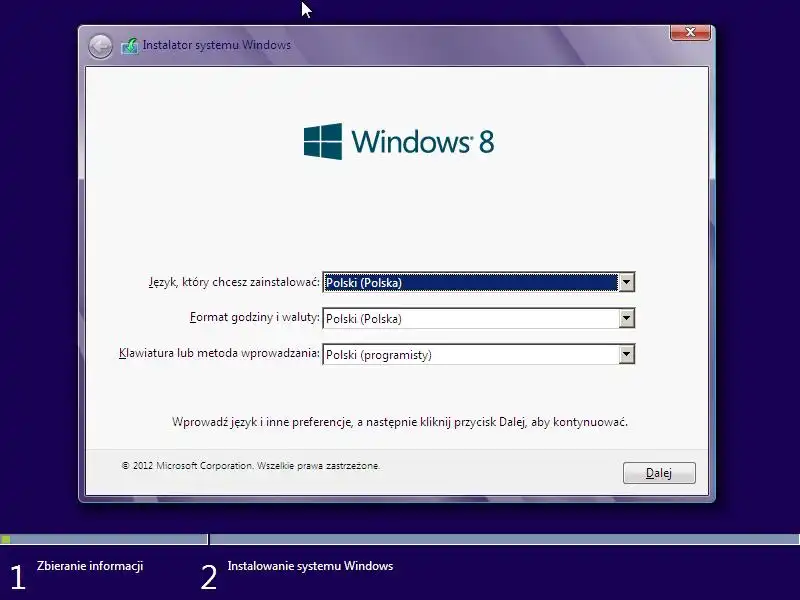Click the 2012 Microsoft Corporation copyright text
Image resolution: width=800 pixels, height=600 pixels.
click(251, 466)
